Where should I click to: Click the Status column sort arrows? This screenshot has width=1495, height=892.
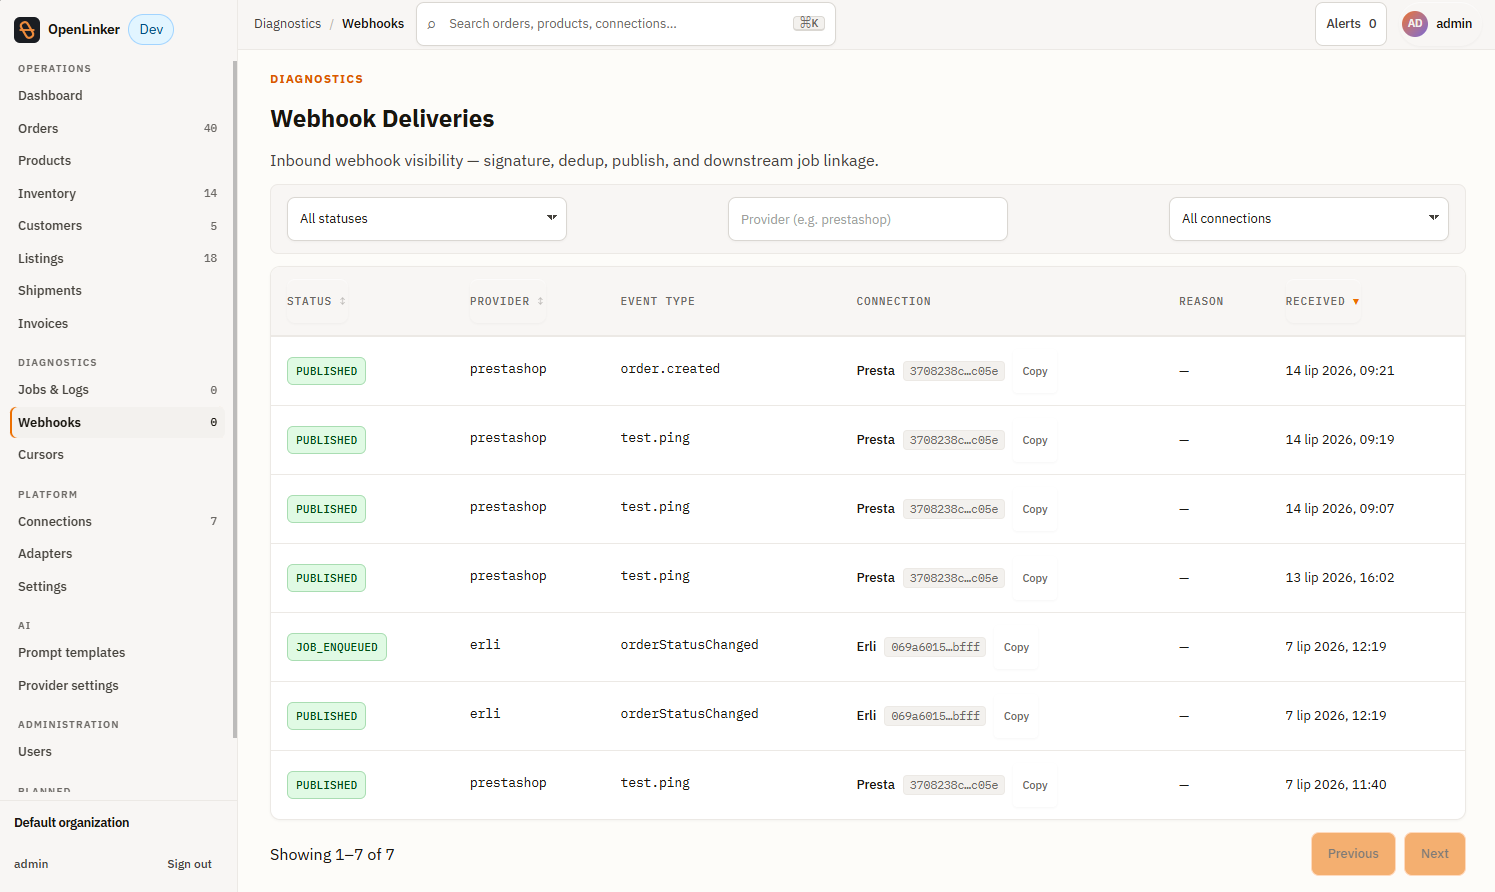pos(343,301)
